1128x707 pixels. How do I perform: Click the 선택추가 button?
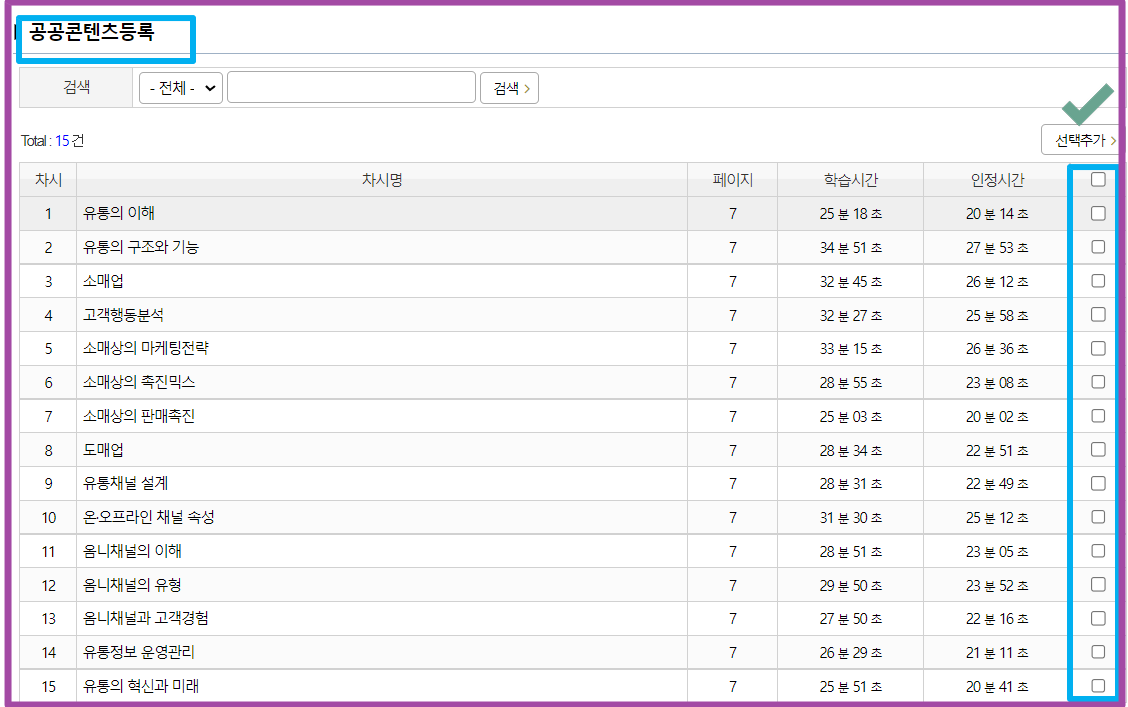pos(1079,141)
